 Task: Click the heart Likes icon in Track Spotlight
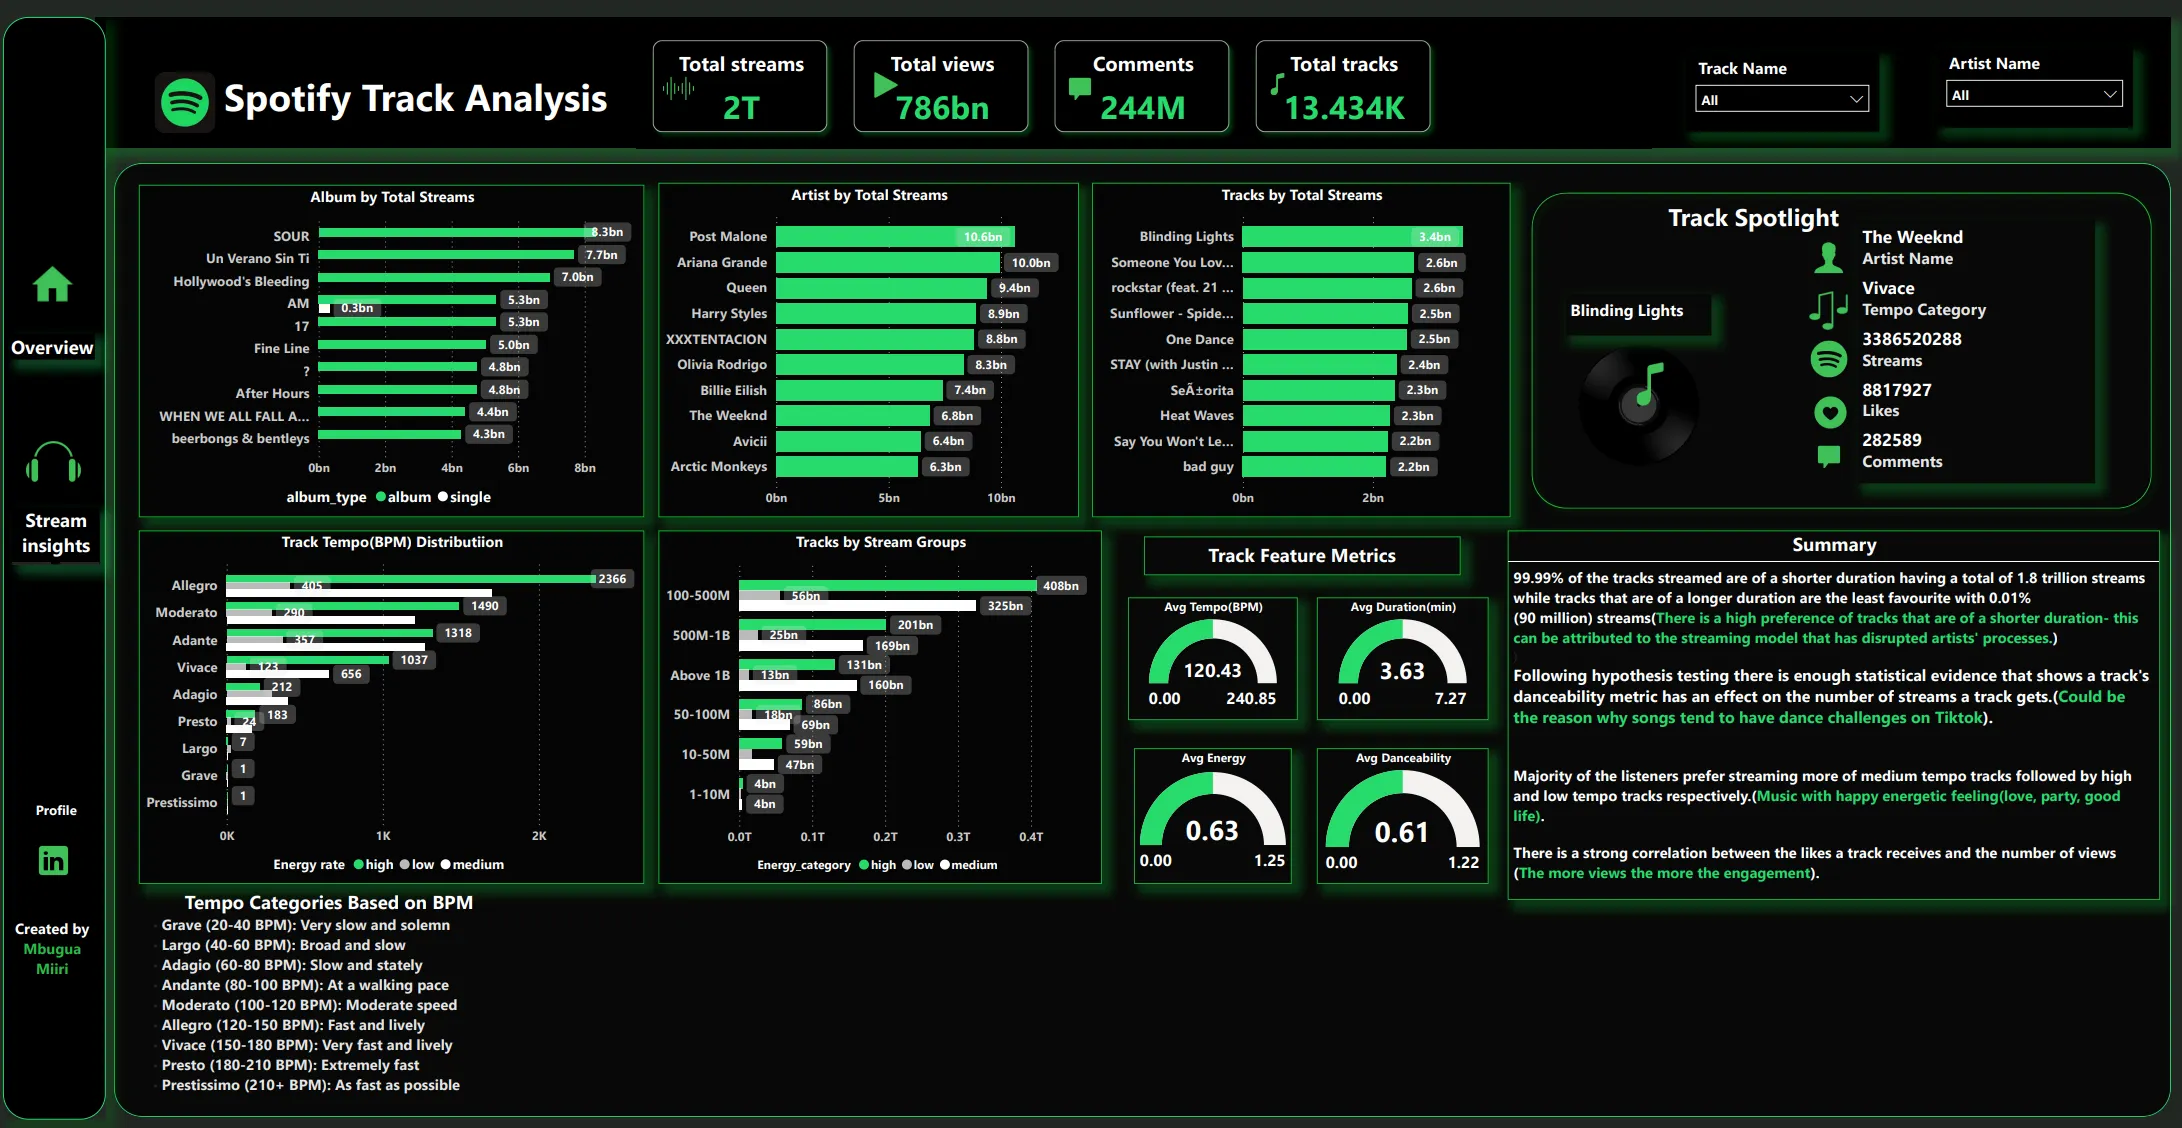[x=1829, y=411]
